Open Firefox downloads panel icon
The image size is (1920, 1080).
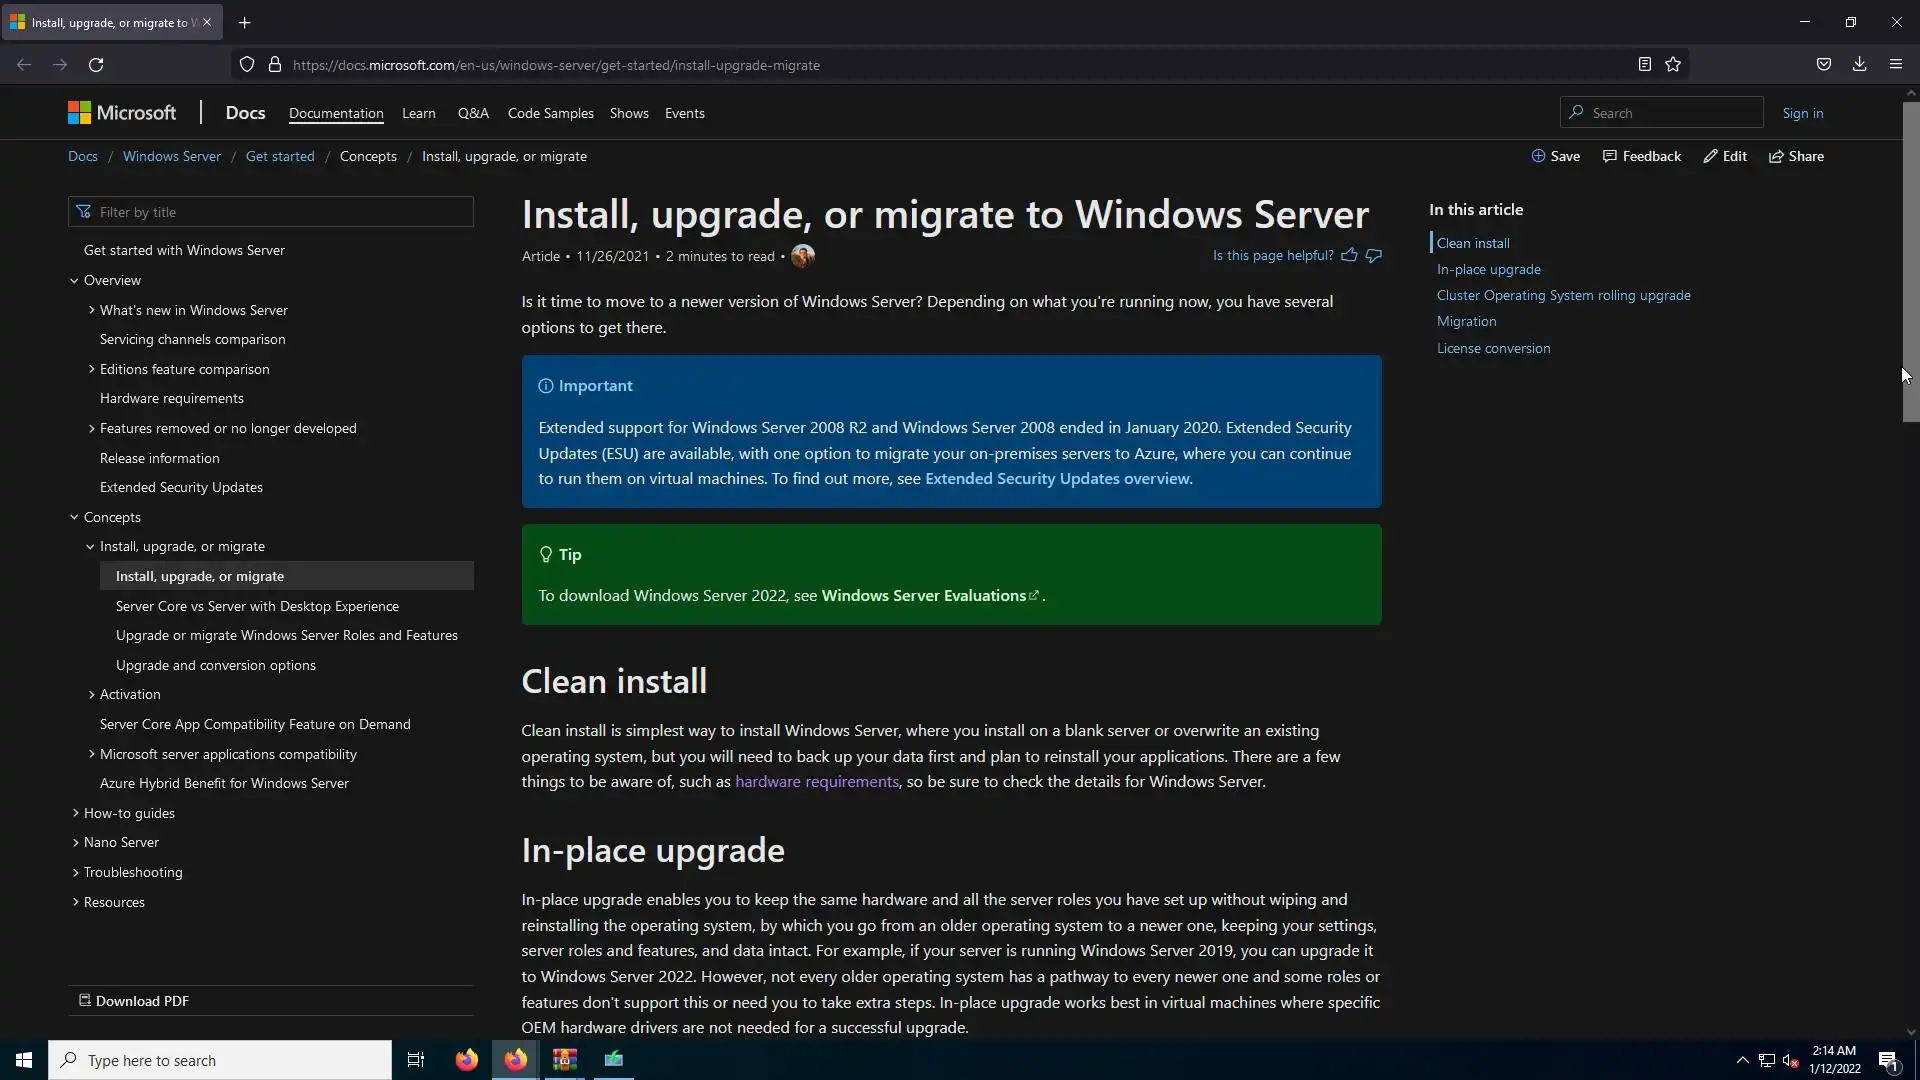1859,64
